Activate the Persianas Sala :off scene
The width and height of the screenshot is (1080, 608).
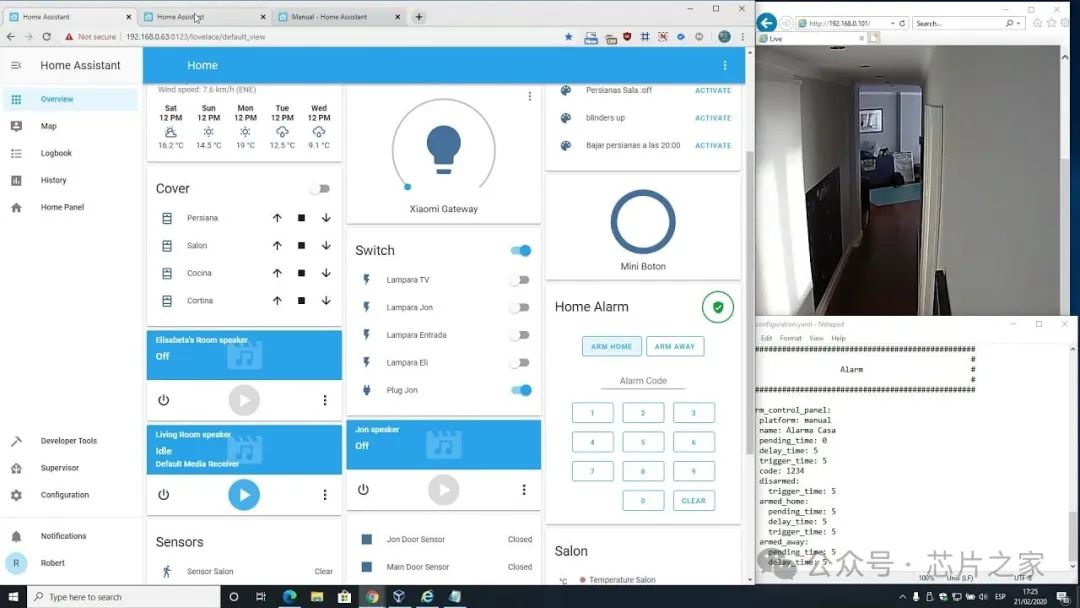[x=713, y=90]
